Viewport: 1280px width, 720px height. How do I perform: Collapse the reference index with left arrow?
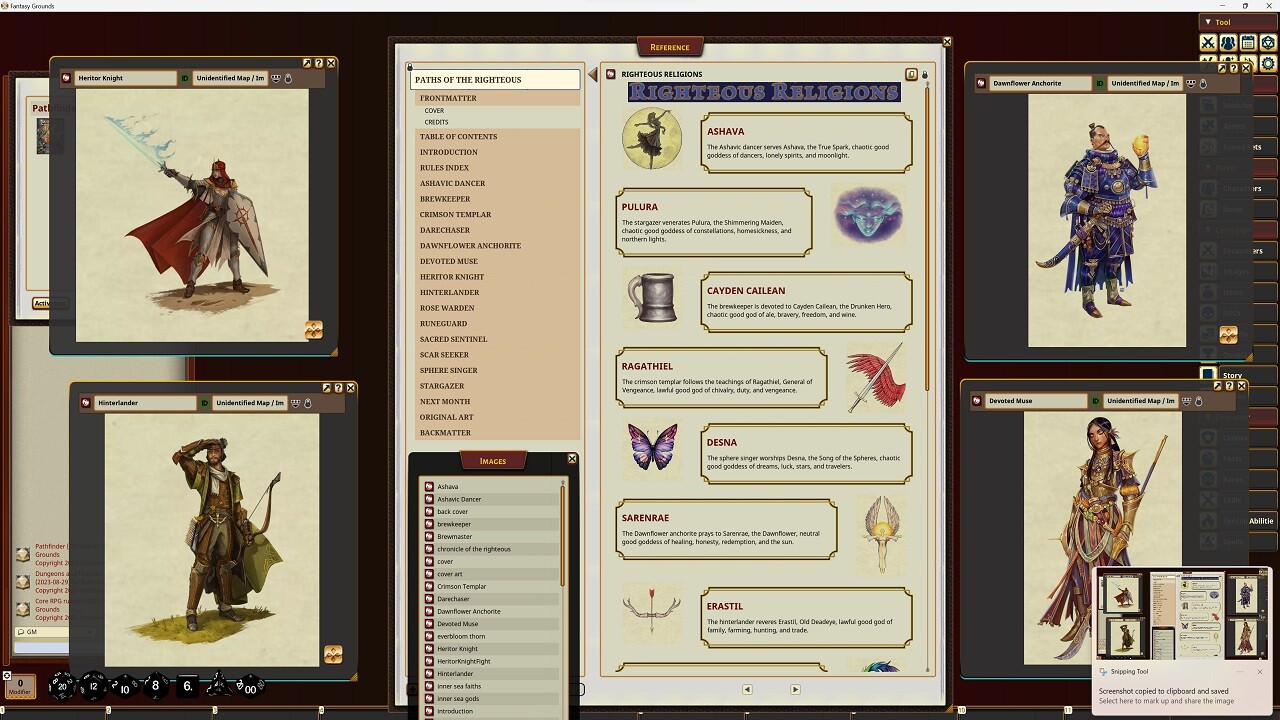tap(593, 74)
